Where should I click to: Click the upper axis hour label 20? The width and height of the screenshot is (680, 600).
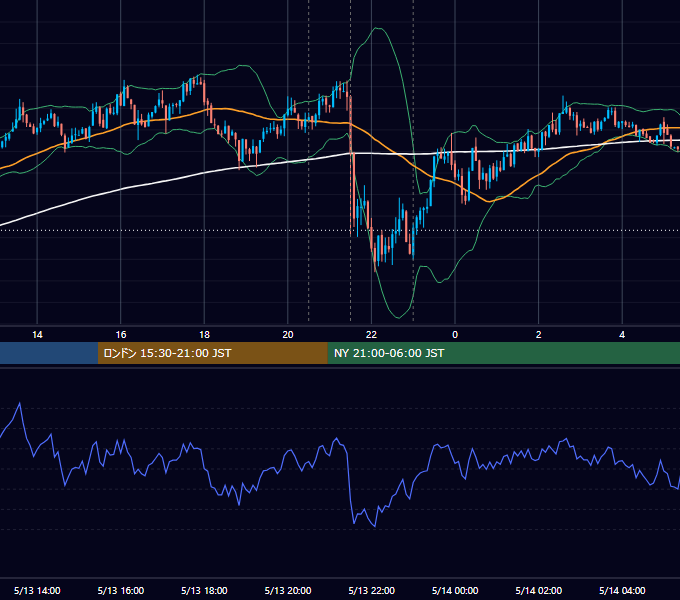click(288, 335)
